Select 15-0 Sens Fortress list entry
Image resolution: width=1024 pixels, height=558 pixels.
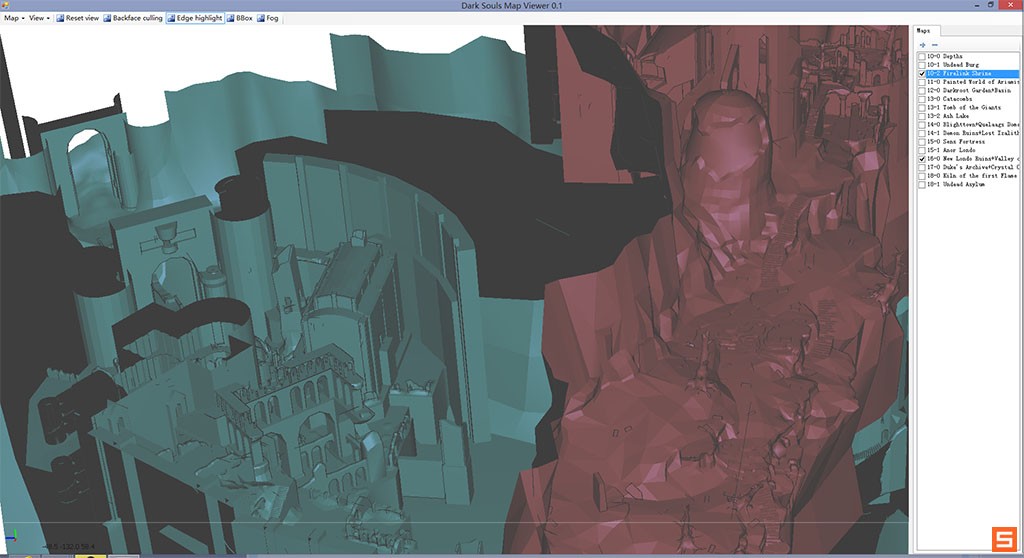coord(955,142)
